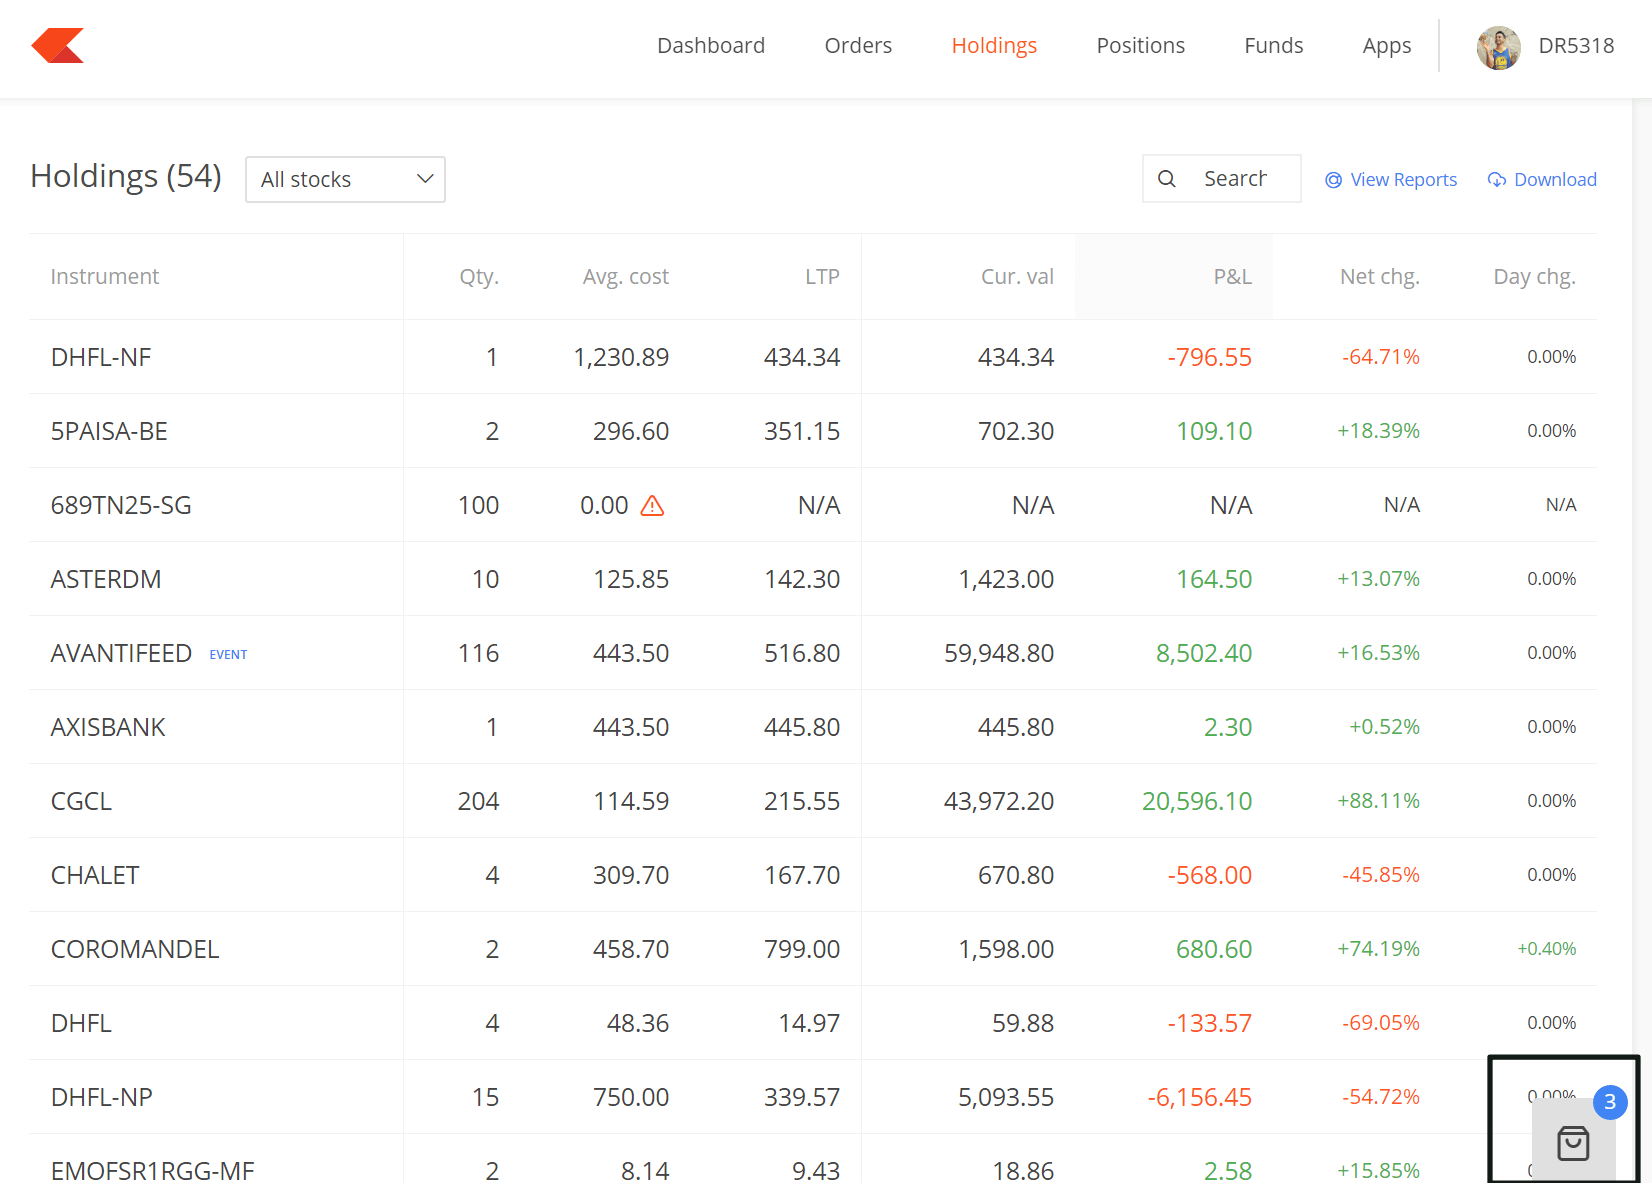Select the CGCL holdings row
The image size is (1652, 1183).
[x=813, y=801]
